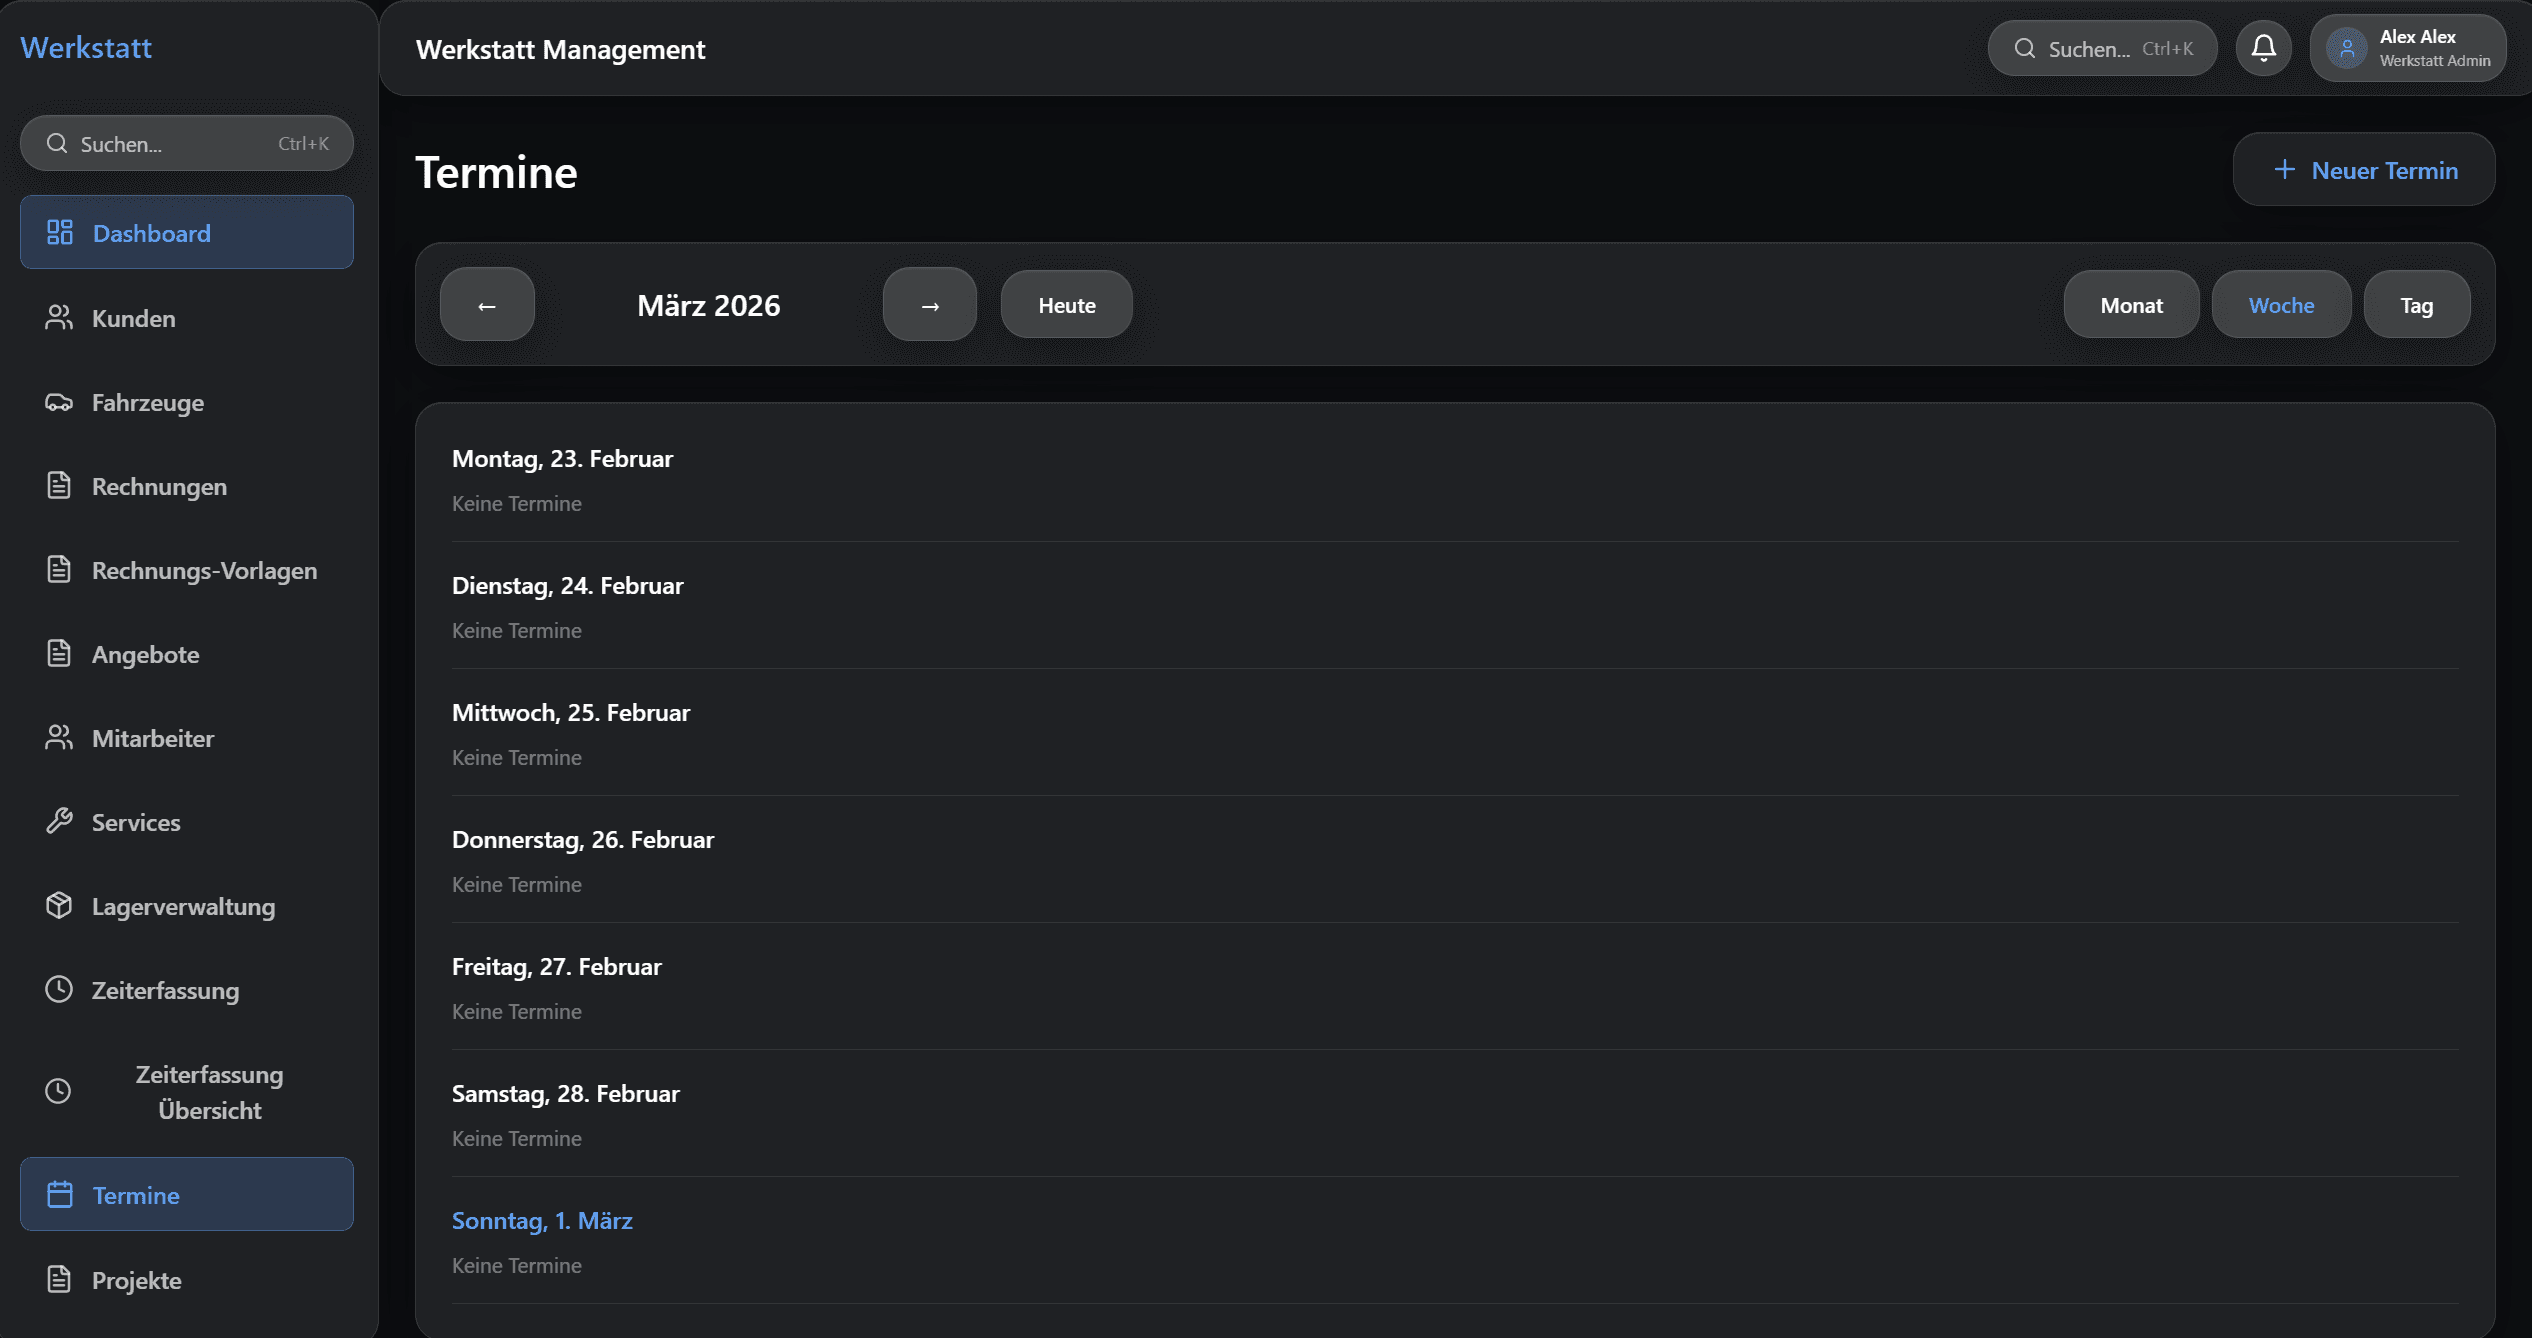The height and width of the screenshot is (1338, 2532).
Task: Switch calendar to Monat view
Action: tap(2131, 305)
